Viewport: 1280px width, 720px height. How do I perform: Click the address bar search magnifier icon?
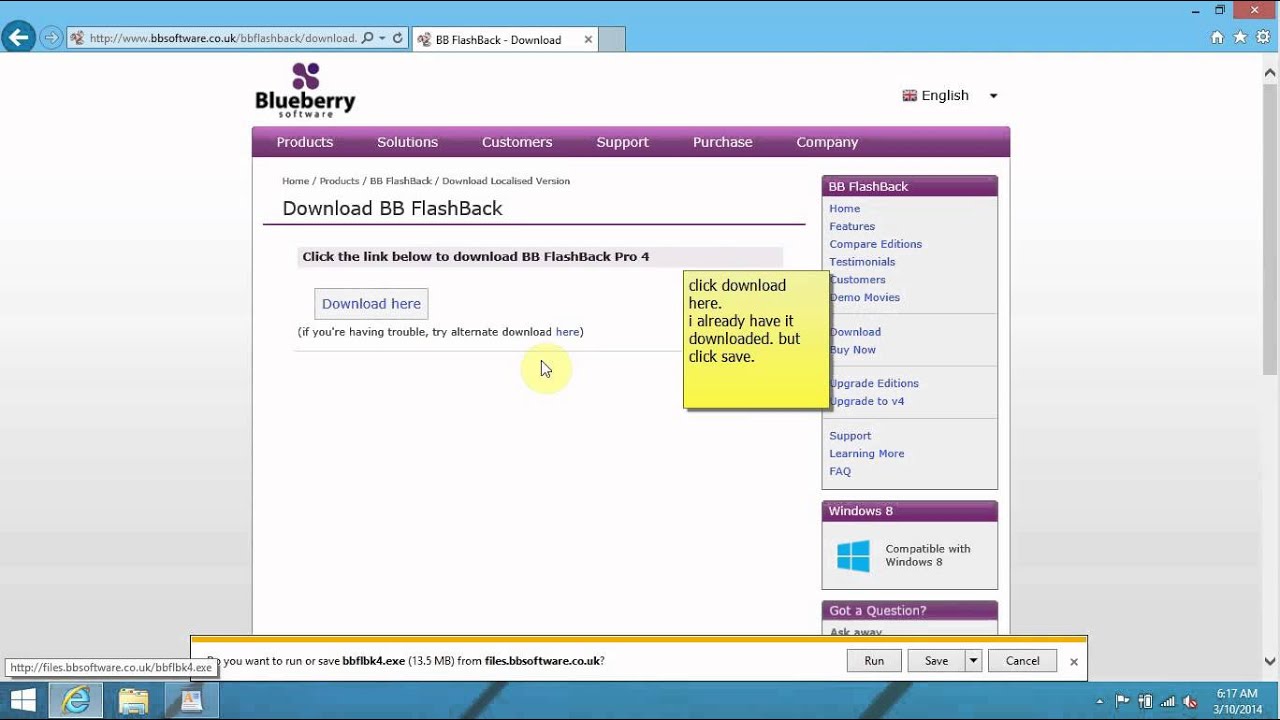point(367,38)
